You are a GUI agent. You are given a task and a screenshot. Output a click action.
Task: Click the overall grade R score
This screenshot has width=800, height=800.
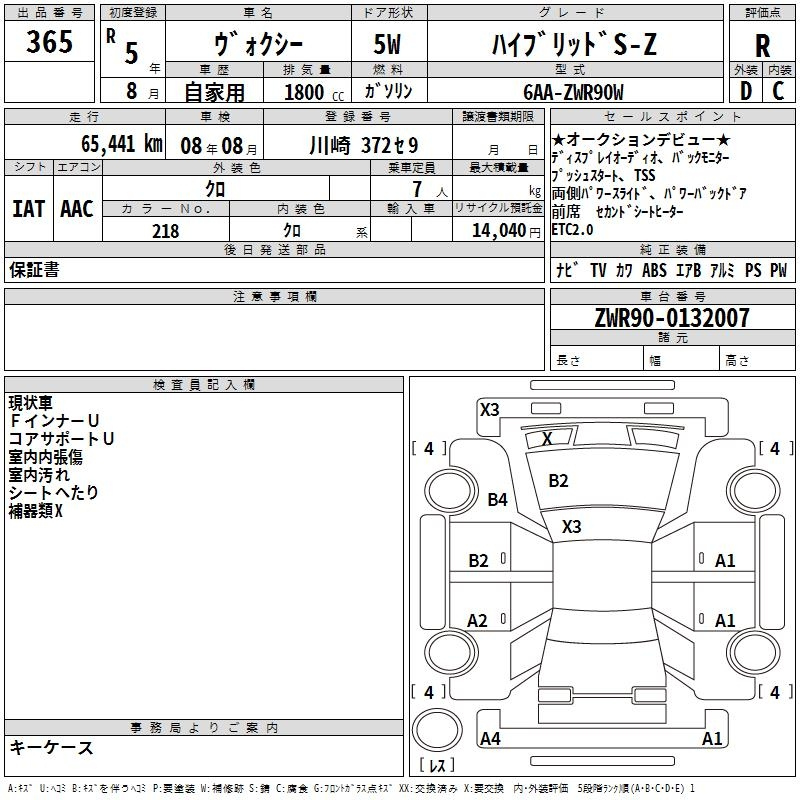click(x=762, y=45)
